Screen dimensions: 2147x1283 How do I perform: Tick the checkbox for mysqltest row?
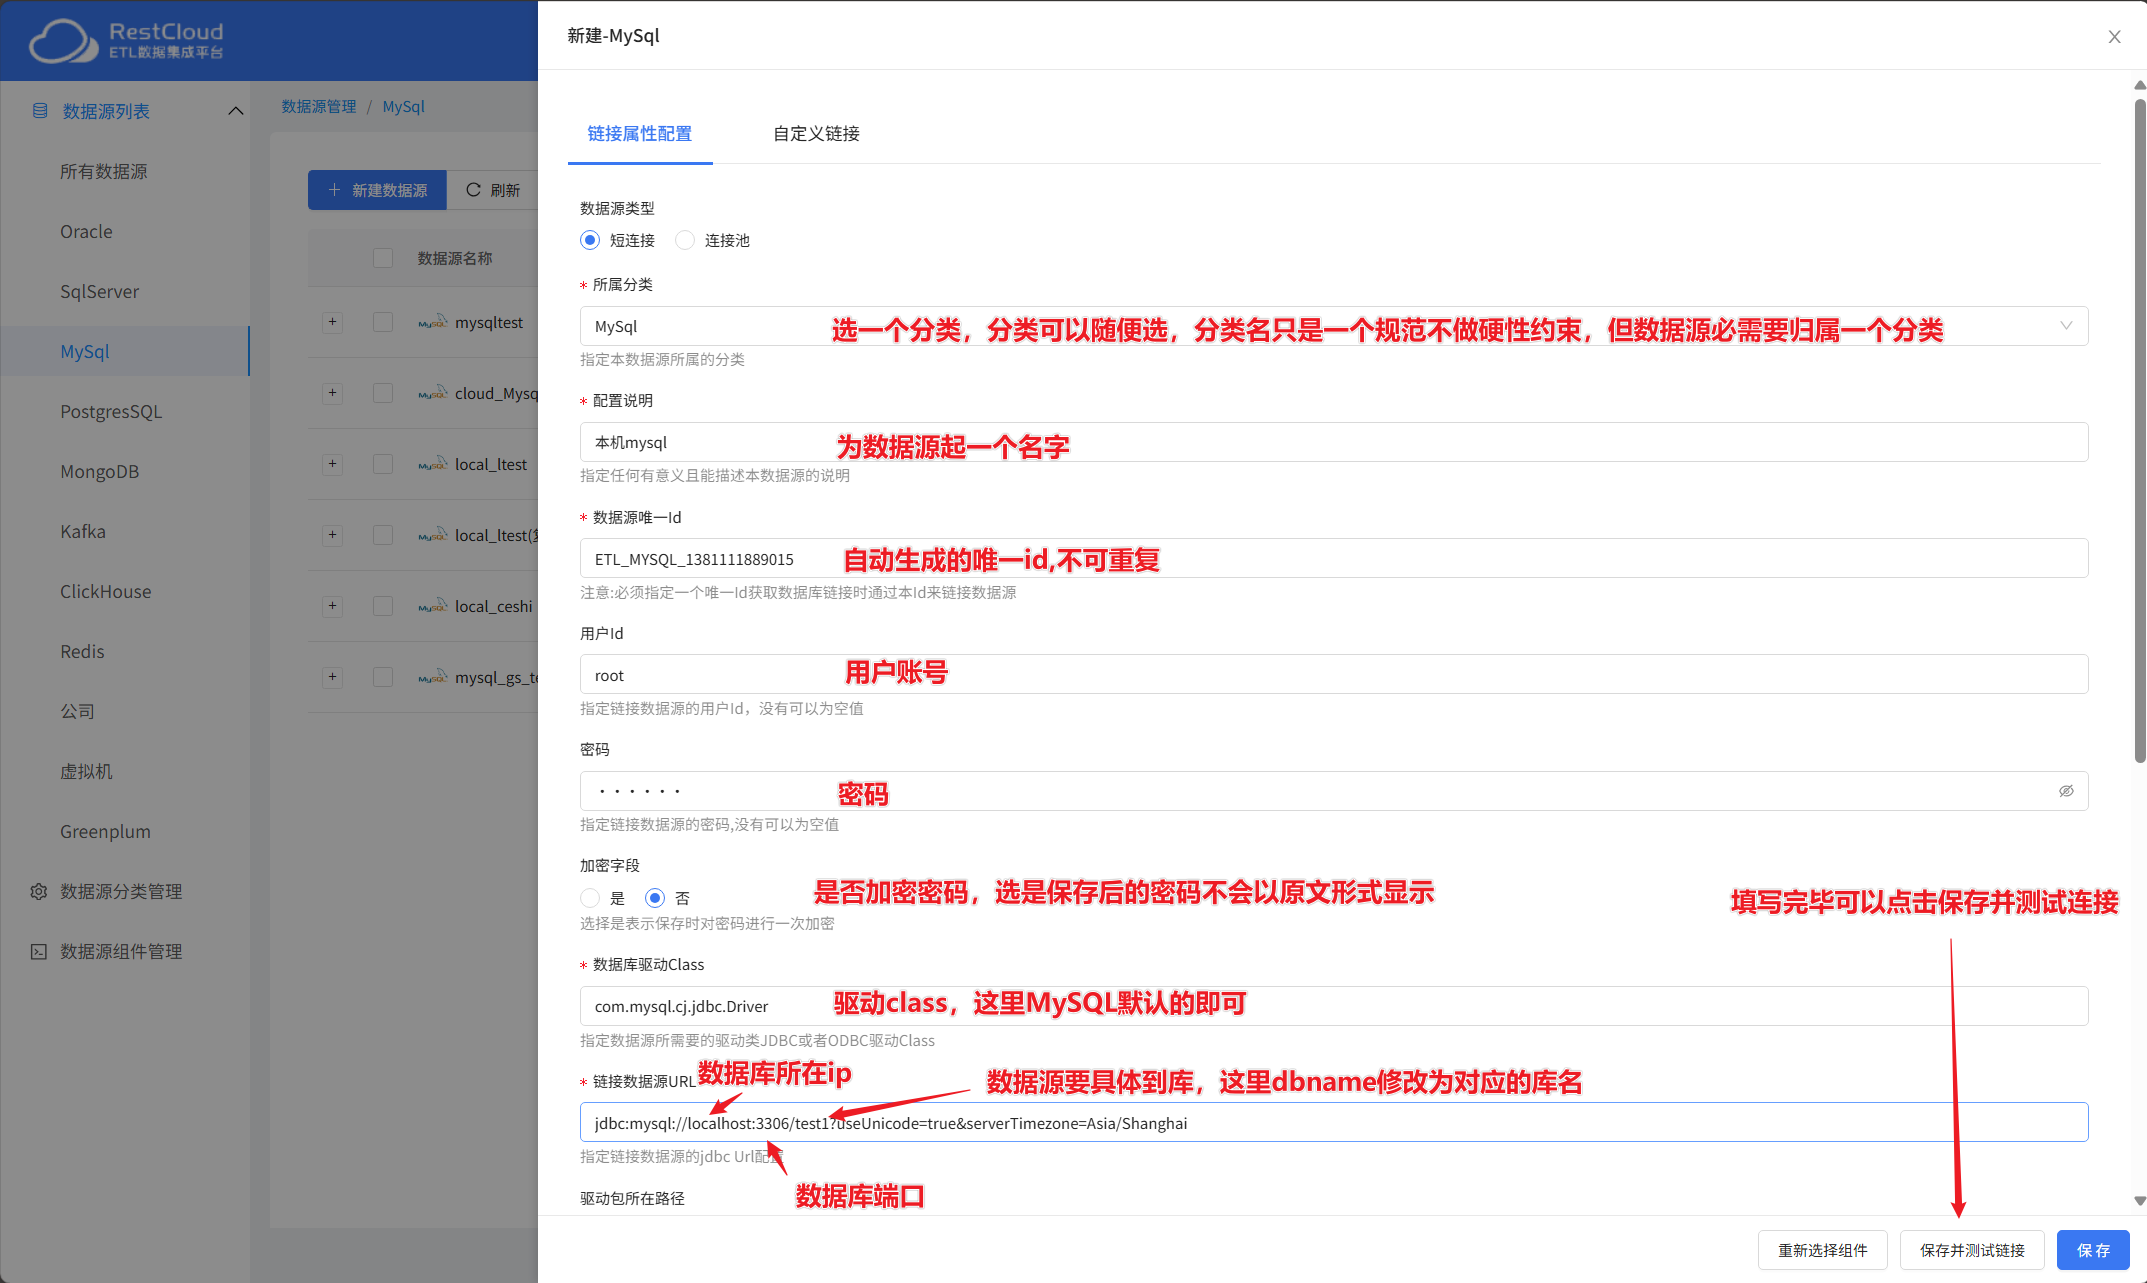pos(383,322)
